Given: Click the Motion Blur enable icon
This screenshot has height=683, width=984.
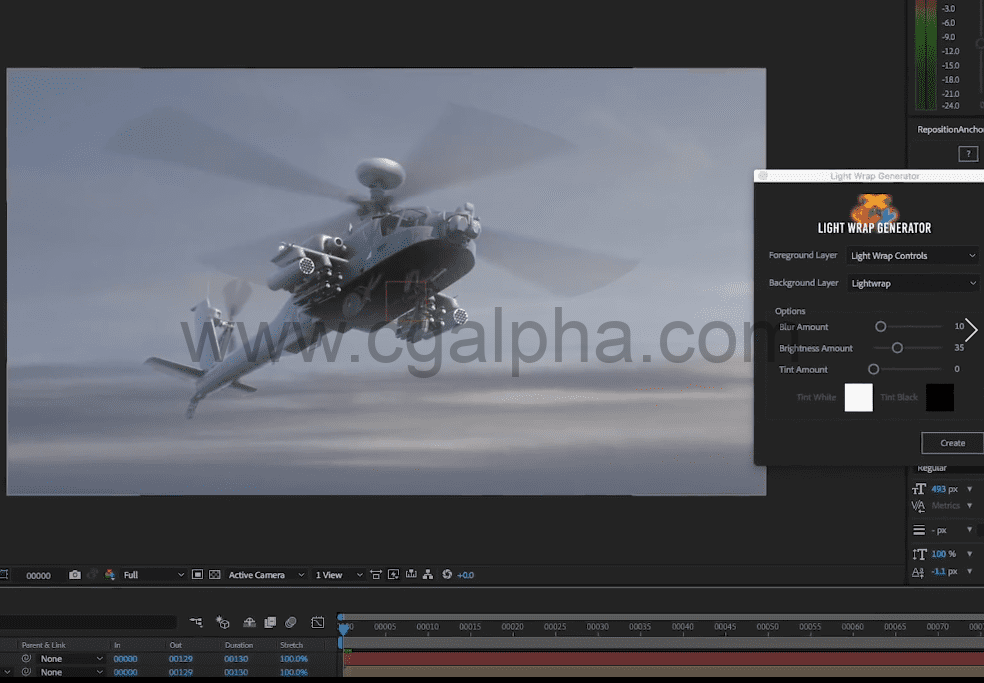Looking at the screenshot, I should 291,622.
